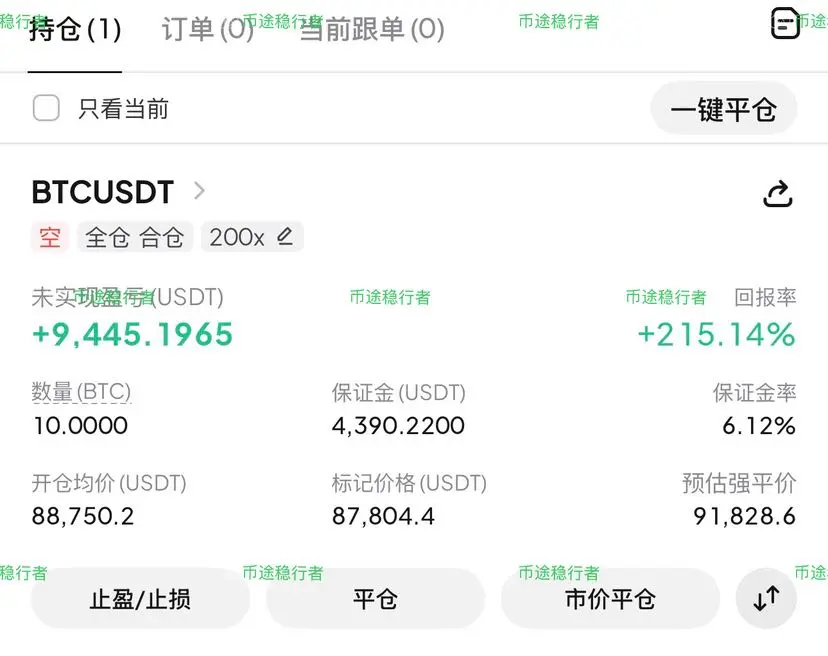Tap the 空 short direction tag
Screen dimensions: 828x656
[x=50, y=237]
